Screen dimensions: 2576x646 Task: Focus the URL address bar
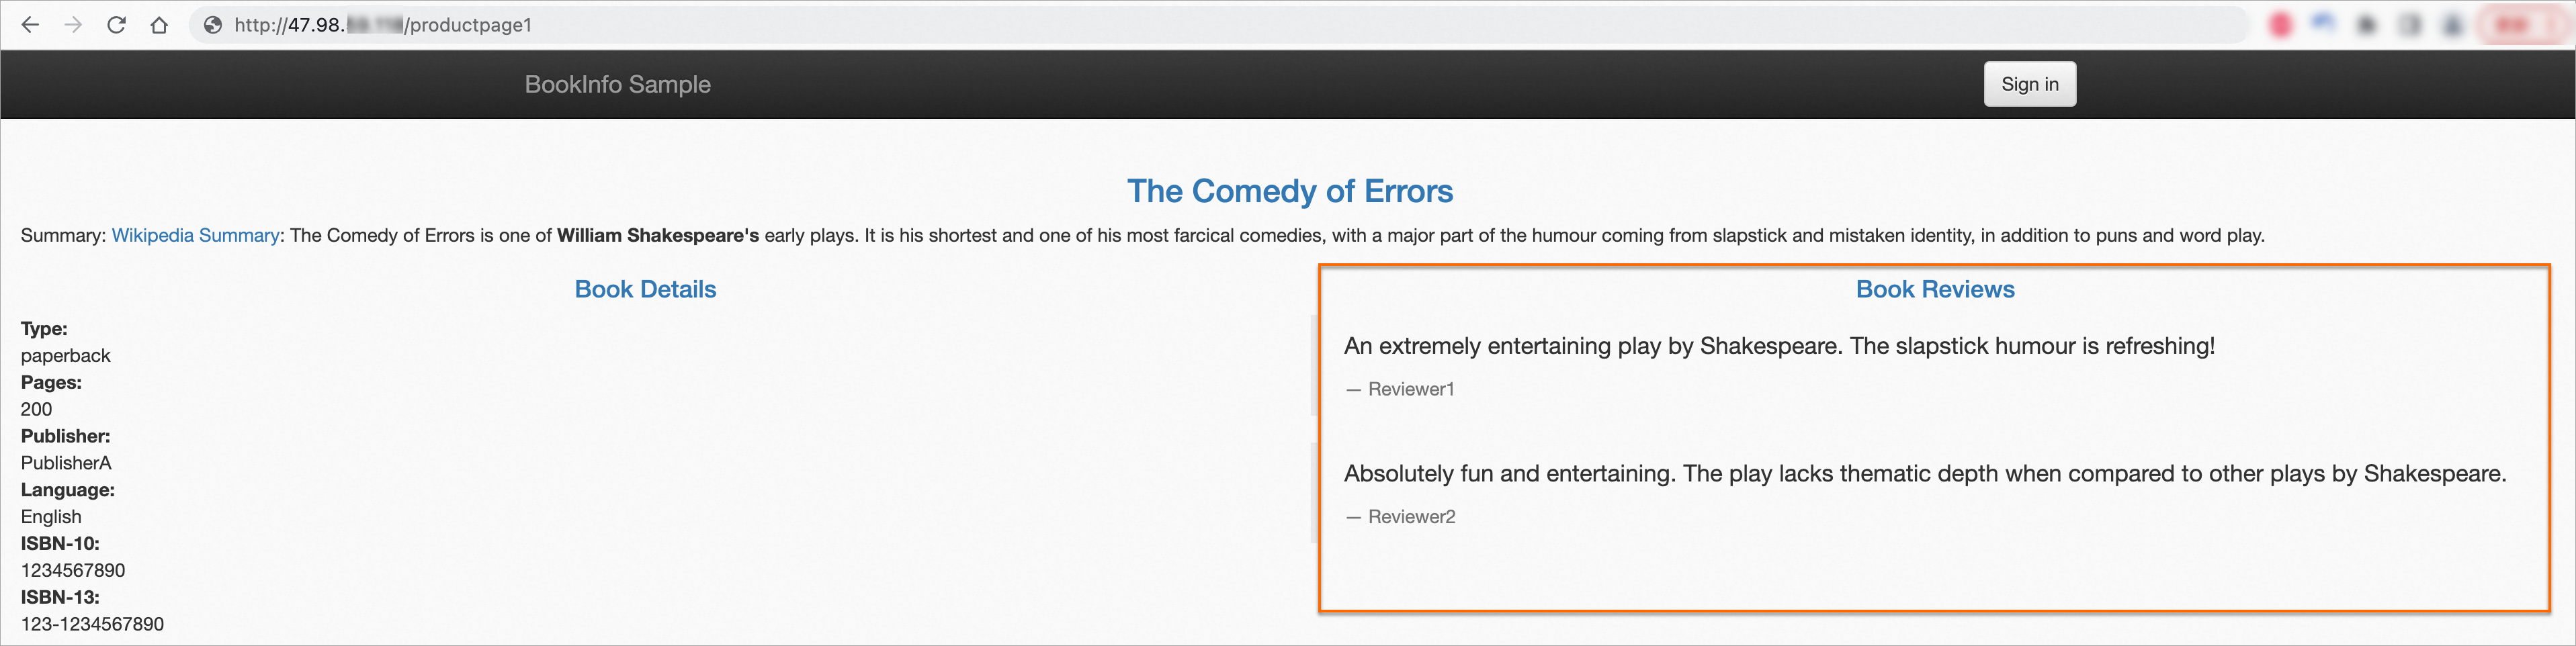coord(1200,25)
